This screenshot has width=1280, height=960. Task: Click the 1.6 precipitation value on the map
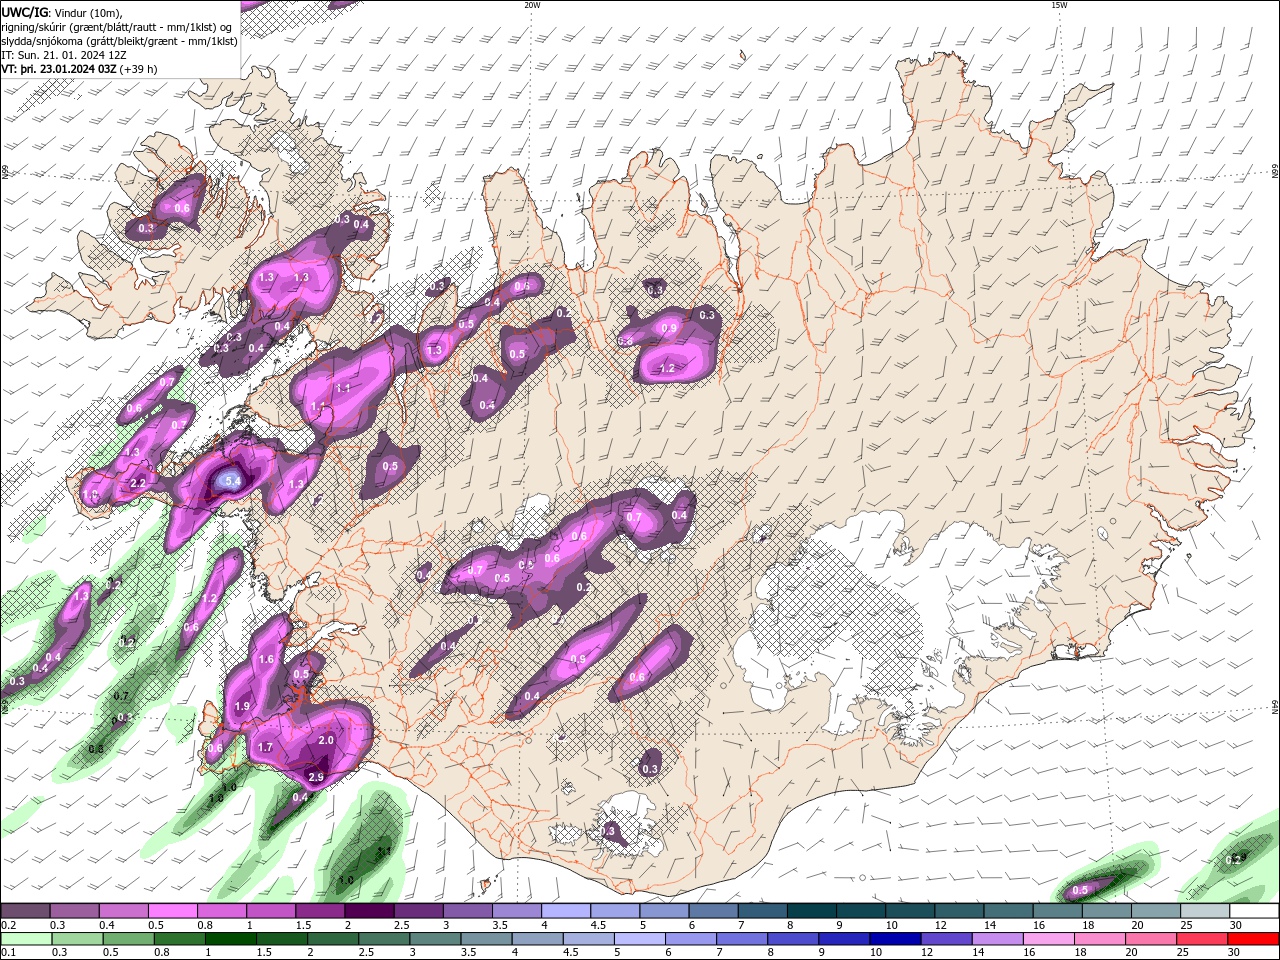266,659
